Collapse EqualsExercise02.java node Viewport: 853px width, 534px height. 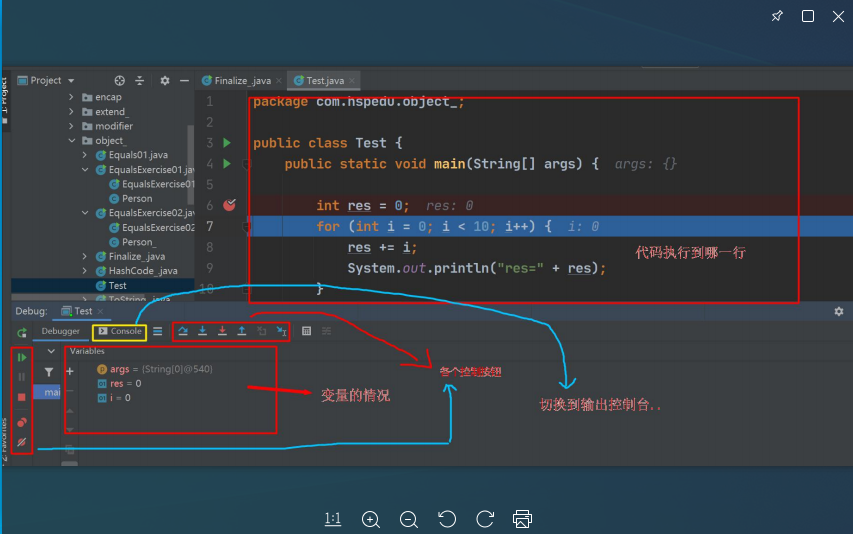click(85, 213)
